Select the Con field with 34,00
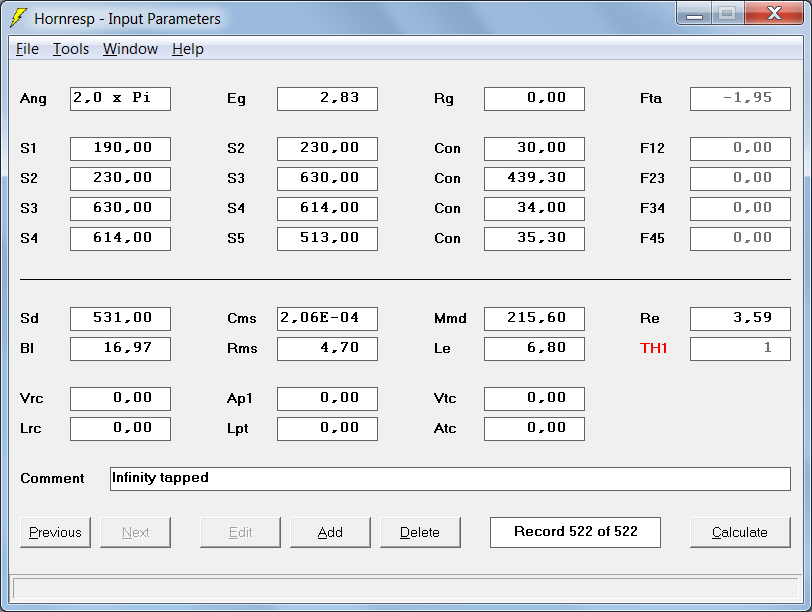This screenshot has width=812, height=612. tap(534, 209)
